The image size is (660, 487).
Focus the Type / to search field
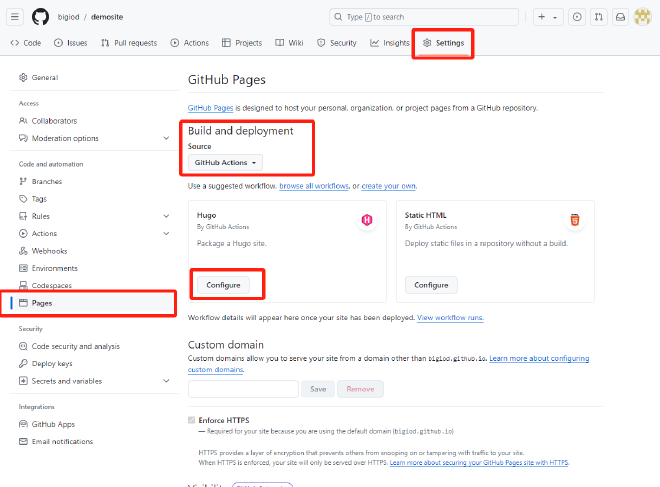424,17
